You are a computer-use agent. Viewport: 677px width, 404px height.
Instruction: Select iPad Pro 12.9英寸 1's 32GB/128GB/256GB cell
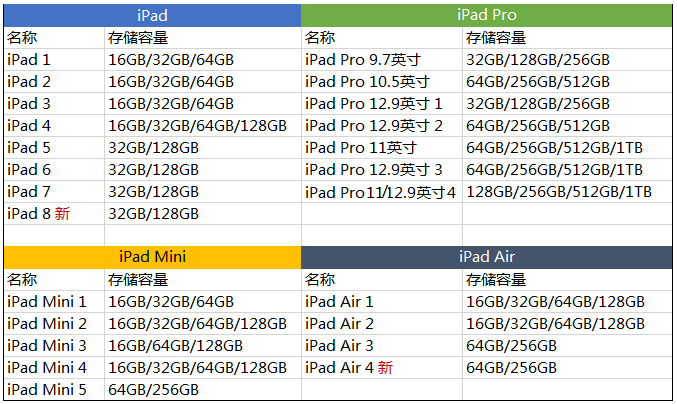click(x=567, y=104)
